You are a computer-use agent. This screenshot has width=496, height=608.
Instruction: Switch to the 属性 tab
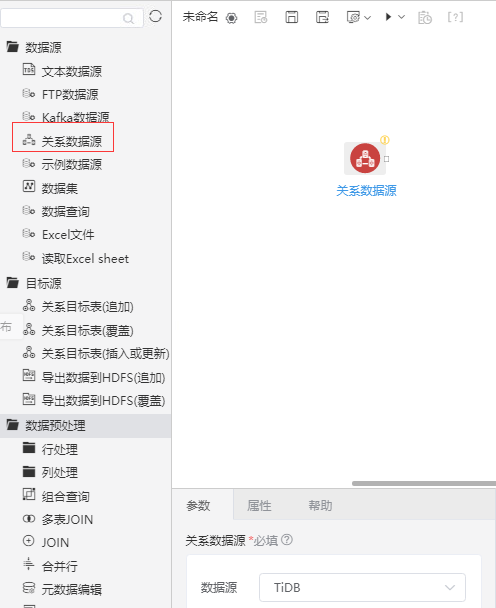pyautogui.click(x=259, y=506)
